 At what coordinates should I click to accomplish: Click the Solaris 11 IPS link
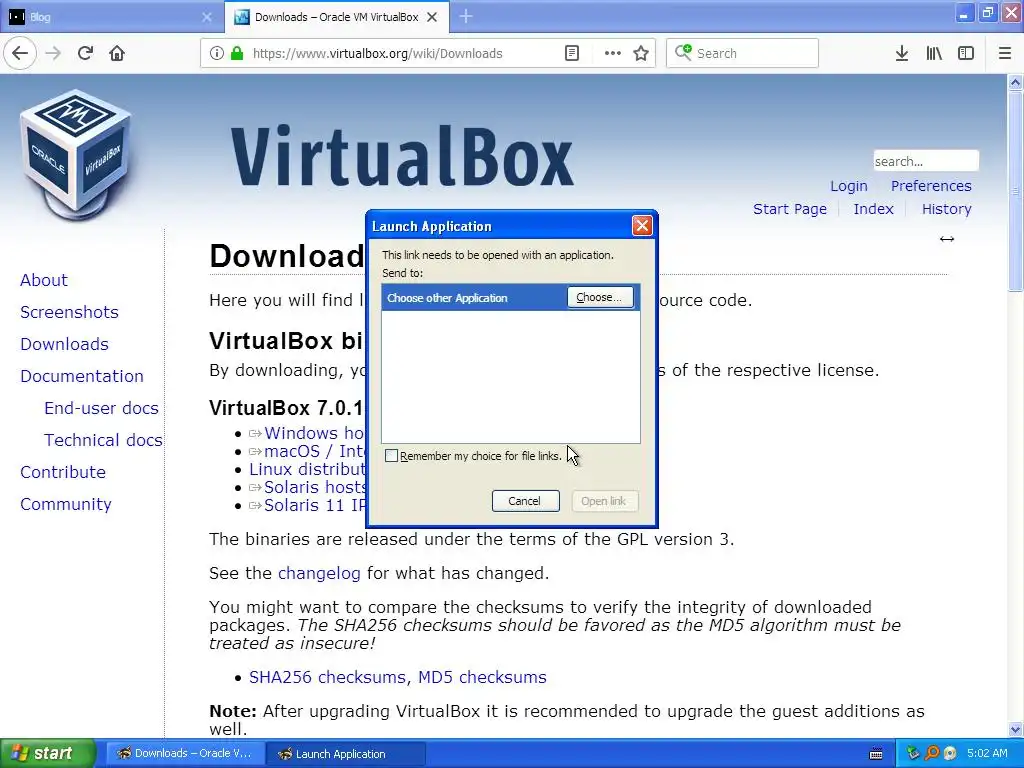coord(315,505)
